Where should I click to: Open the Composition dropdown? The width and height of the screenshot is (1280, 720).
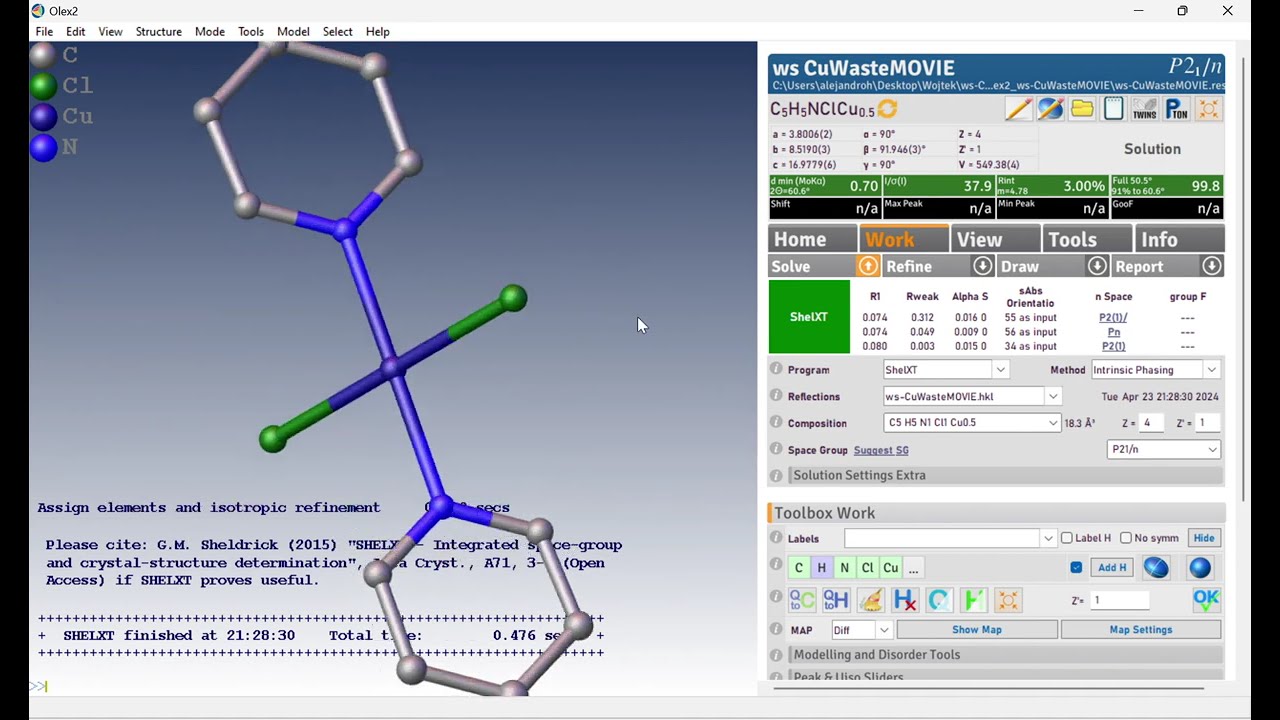click(1052, 423)
